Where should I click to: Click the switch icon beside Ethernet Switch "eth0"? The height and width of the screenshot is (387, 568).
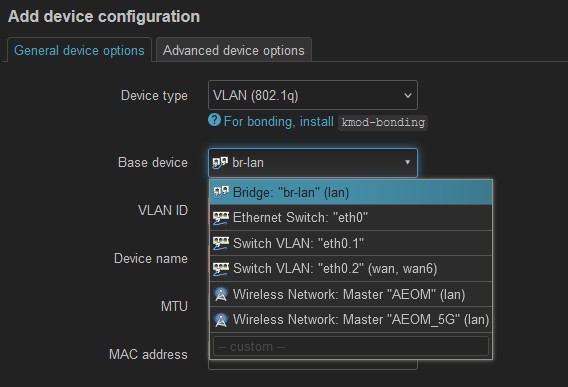point(221,218)
